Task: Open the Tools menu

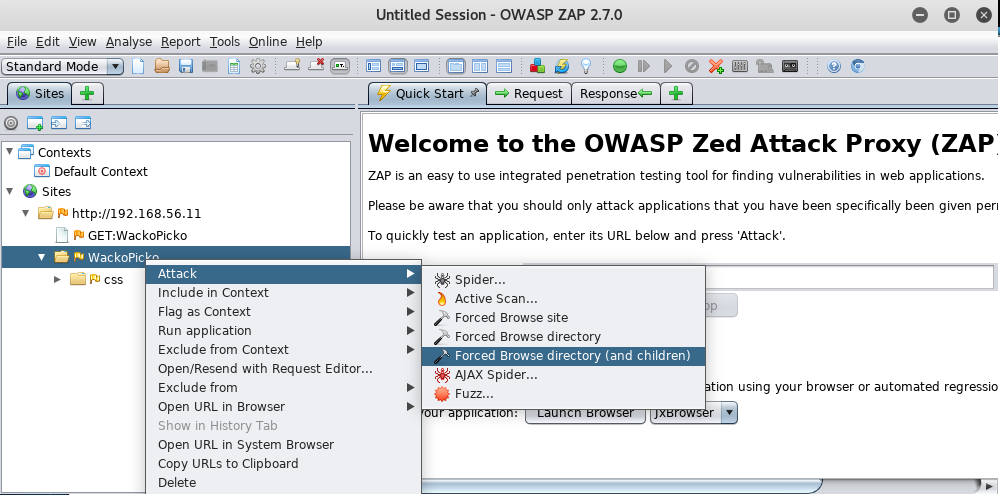Action: [x=224, y=41]
